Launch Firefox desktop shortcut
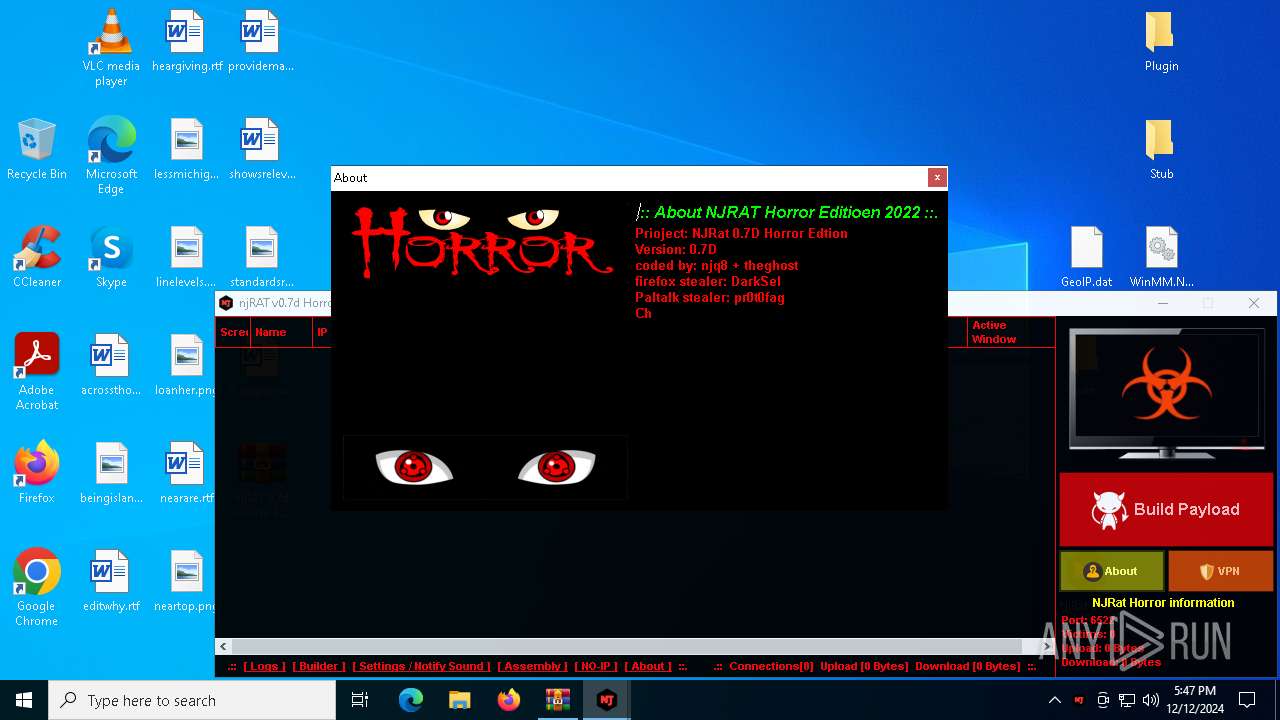Image resolution: width=1280 pixels, height=720 pixels. pos(37,474)
